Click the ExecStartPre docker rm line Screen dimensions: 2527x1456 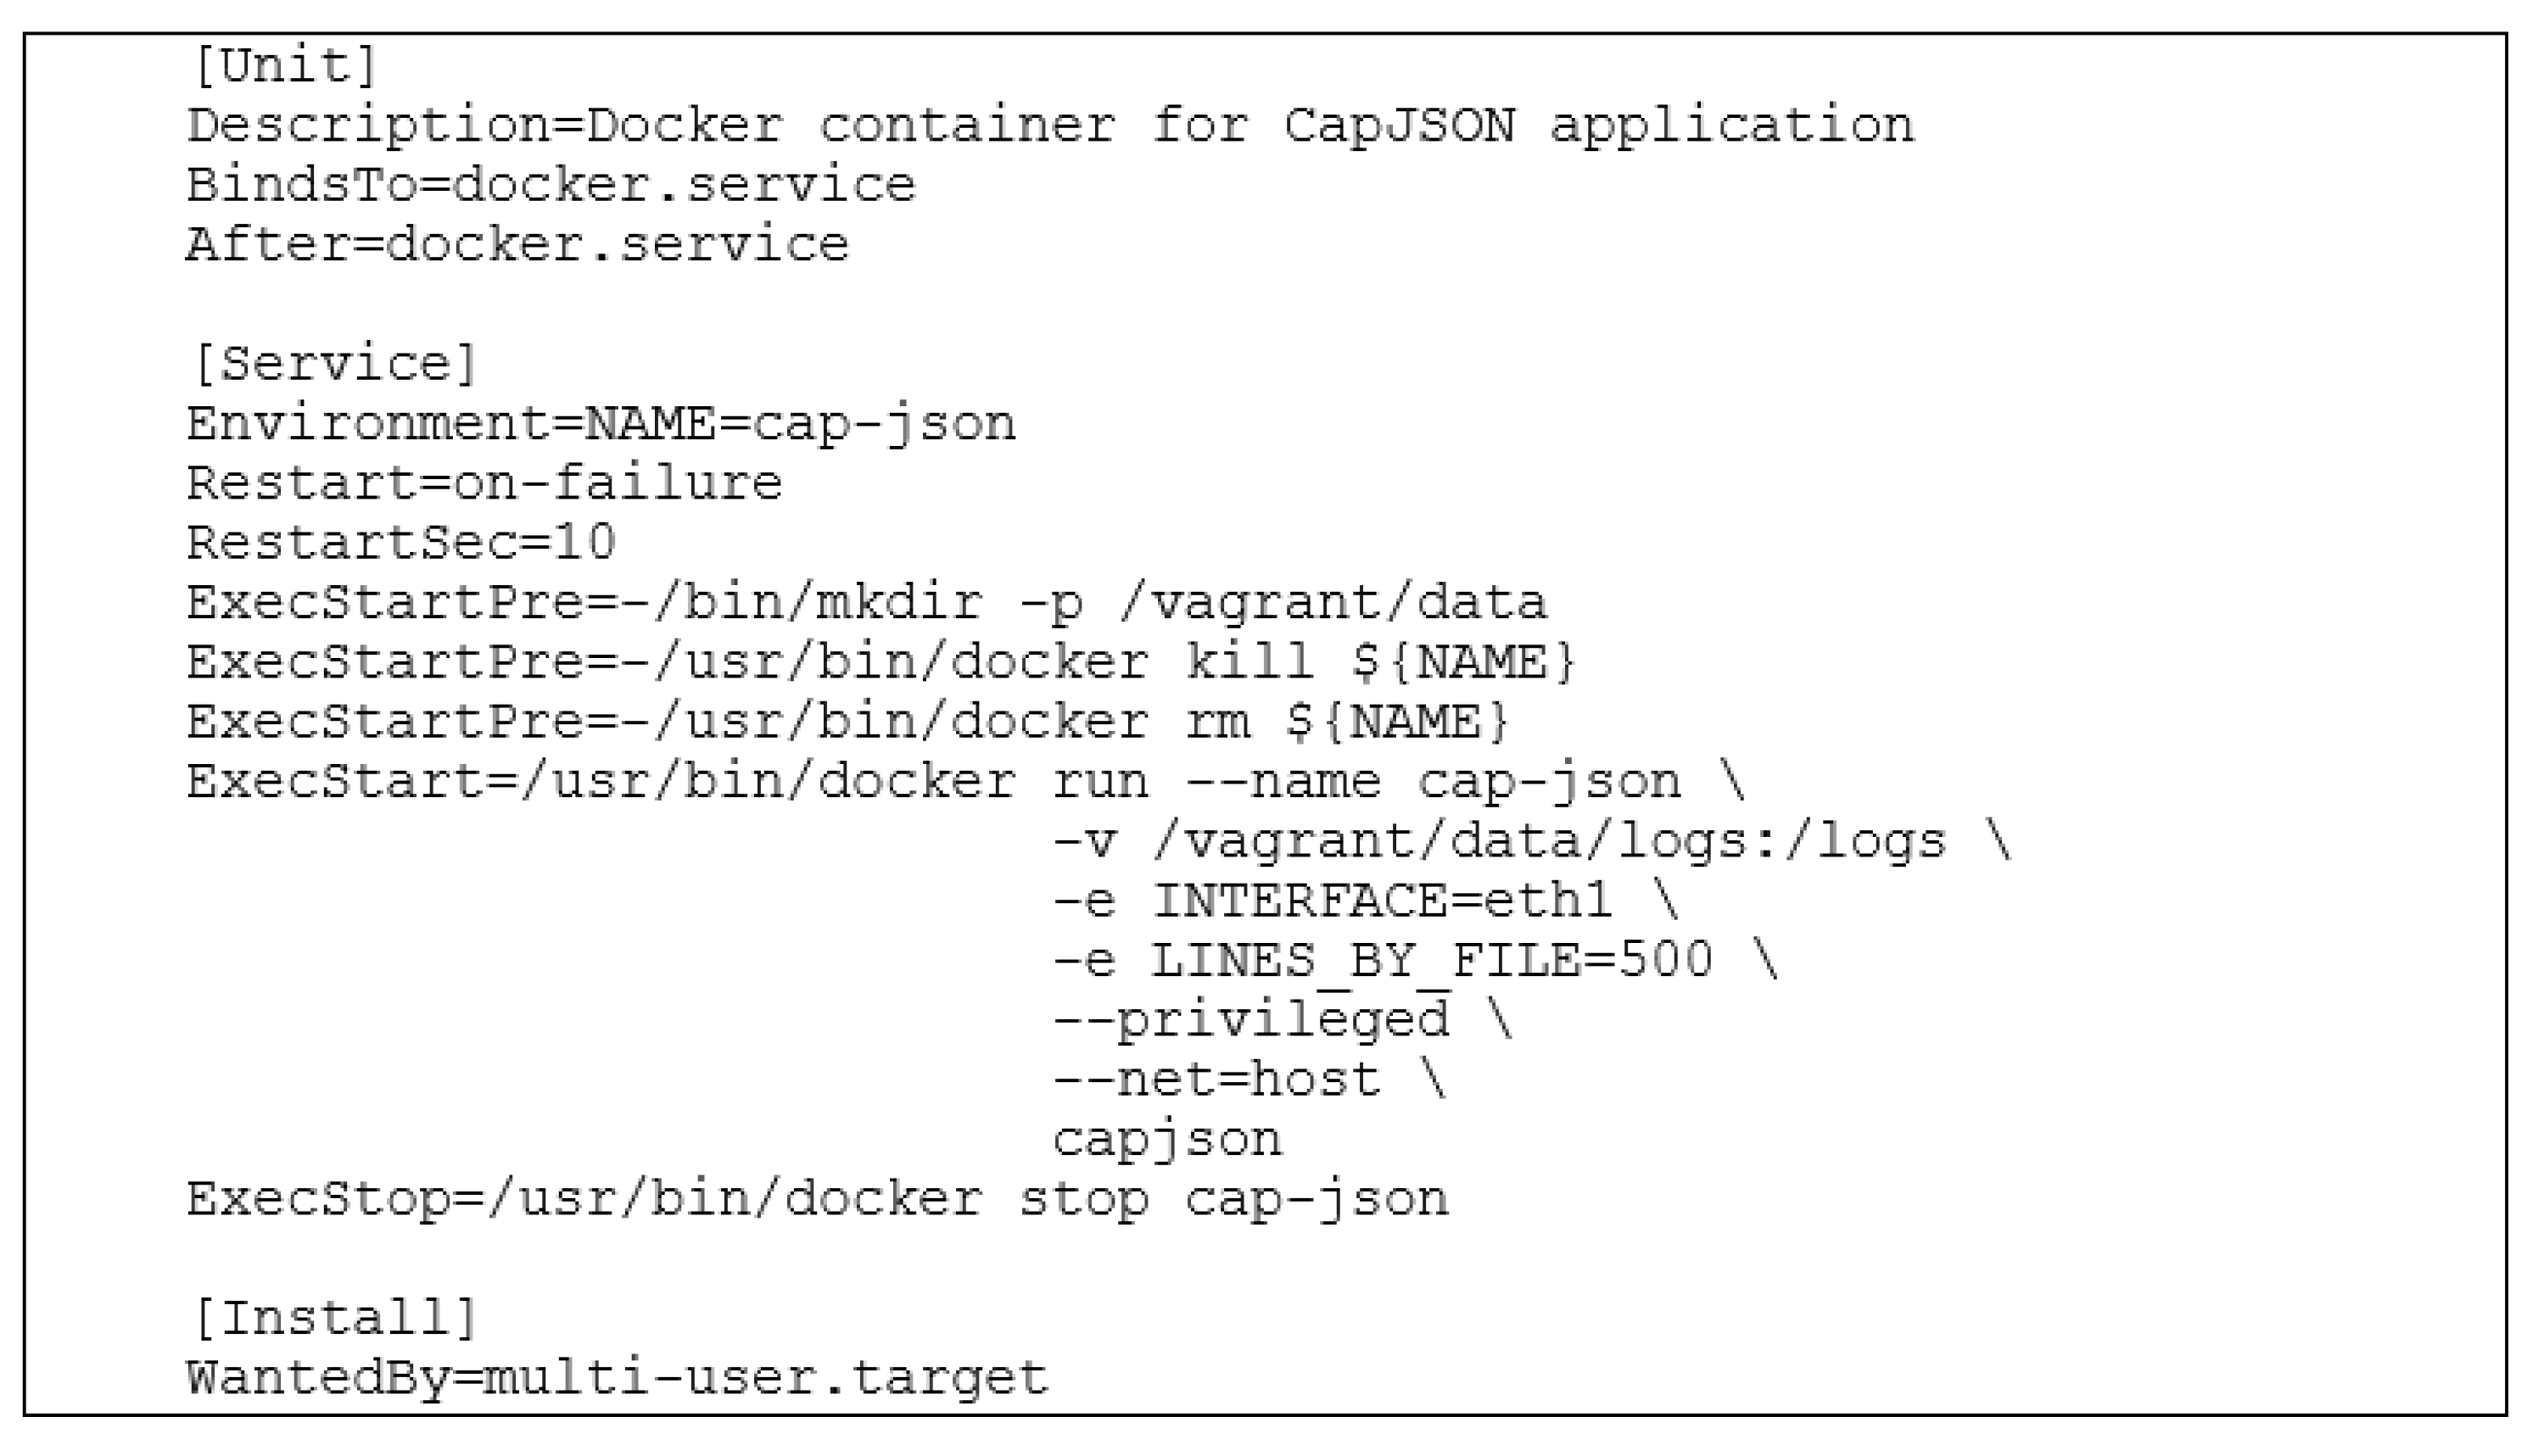[x=847, y=723]
